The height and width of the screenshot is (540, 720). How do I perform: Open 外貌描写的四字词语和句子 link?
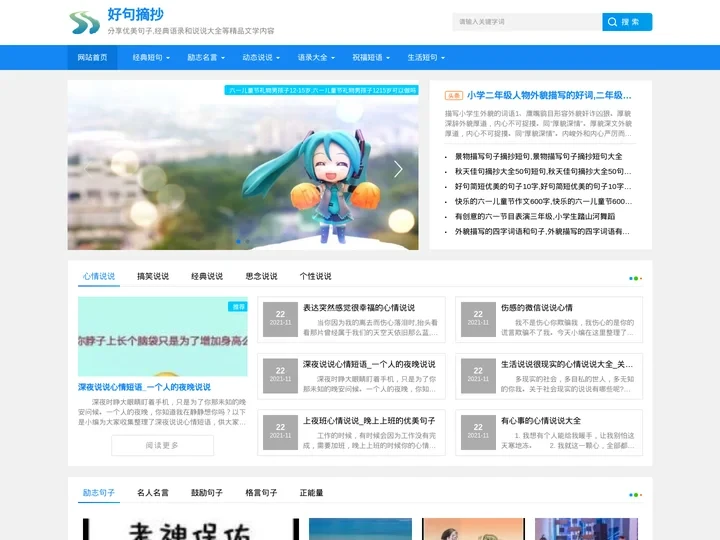[542, 231]
